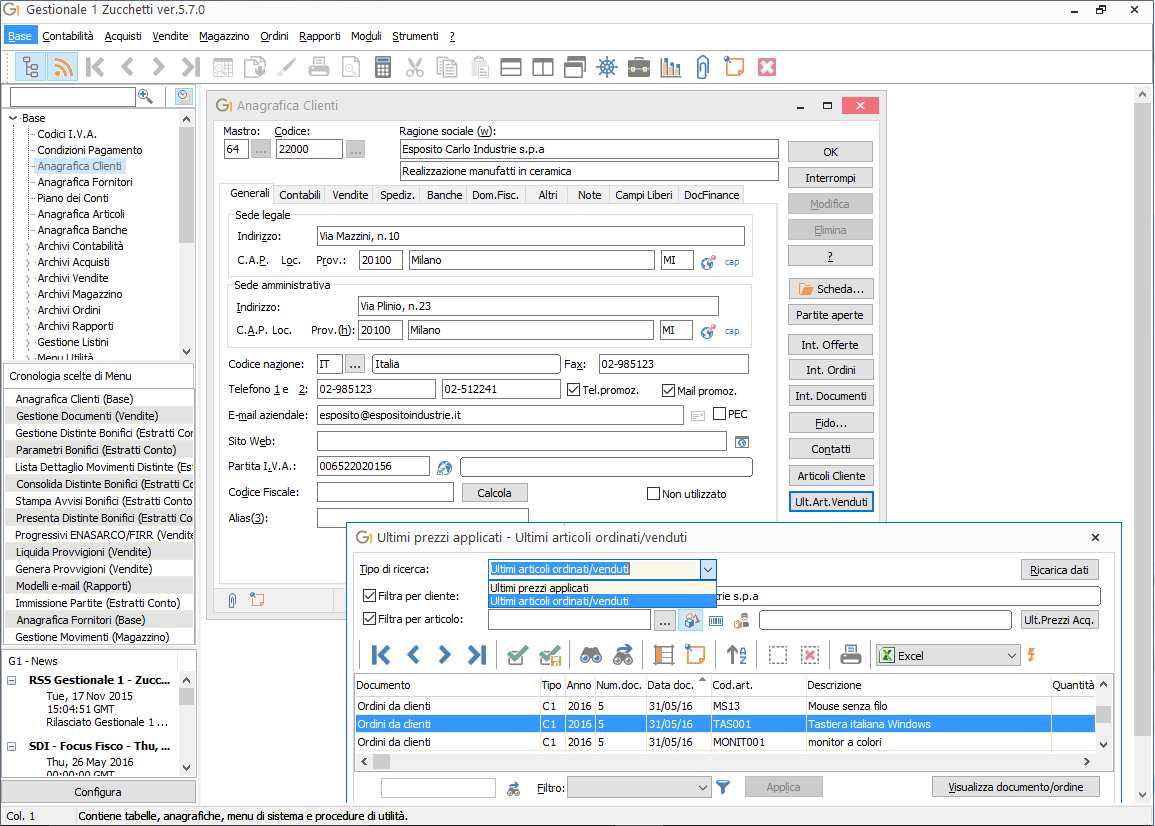1155x826 pixels.
Task: Toggle the Tel.promoz. checkbox
Action: [x=574, y=390]
